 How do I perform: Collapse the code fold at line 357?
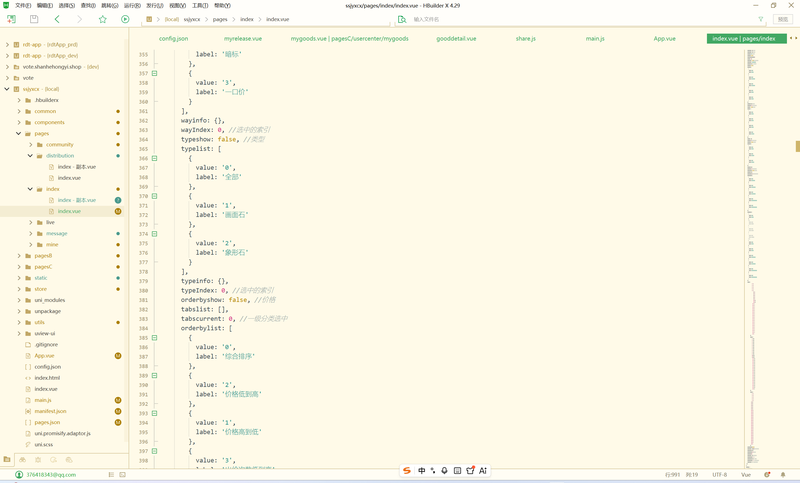(154, 73)
